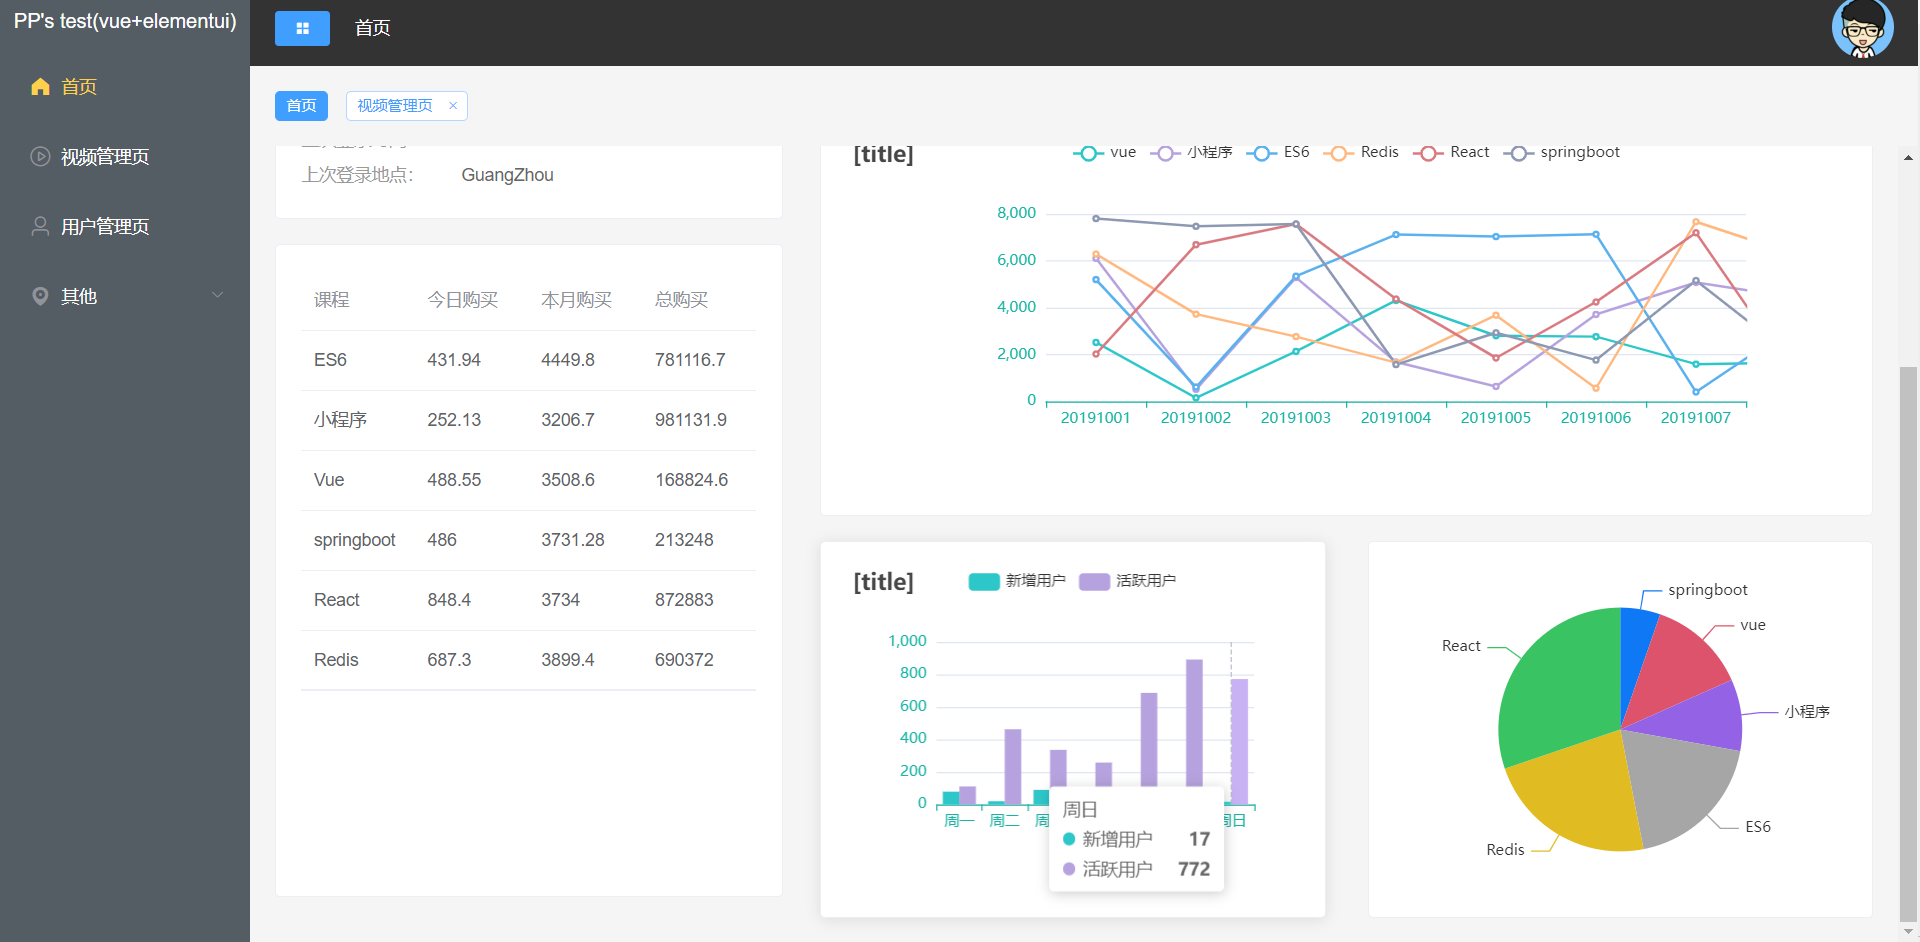This screenshot has height=942, width=1920.
Task: Select the 小程序 course row name
Action: (340, 420)
